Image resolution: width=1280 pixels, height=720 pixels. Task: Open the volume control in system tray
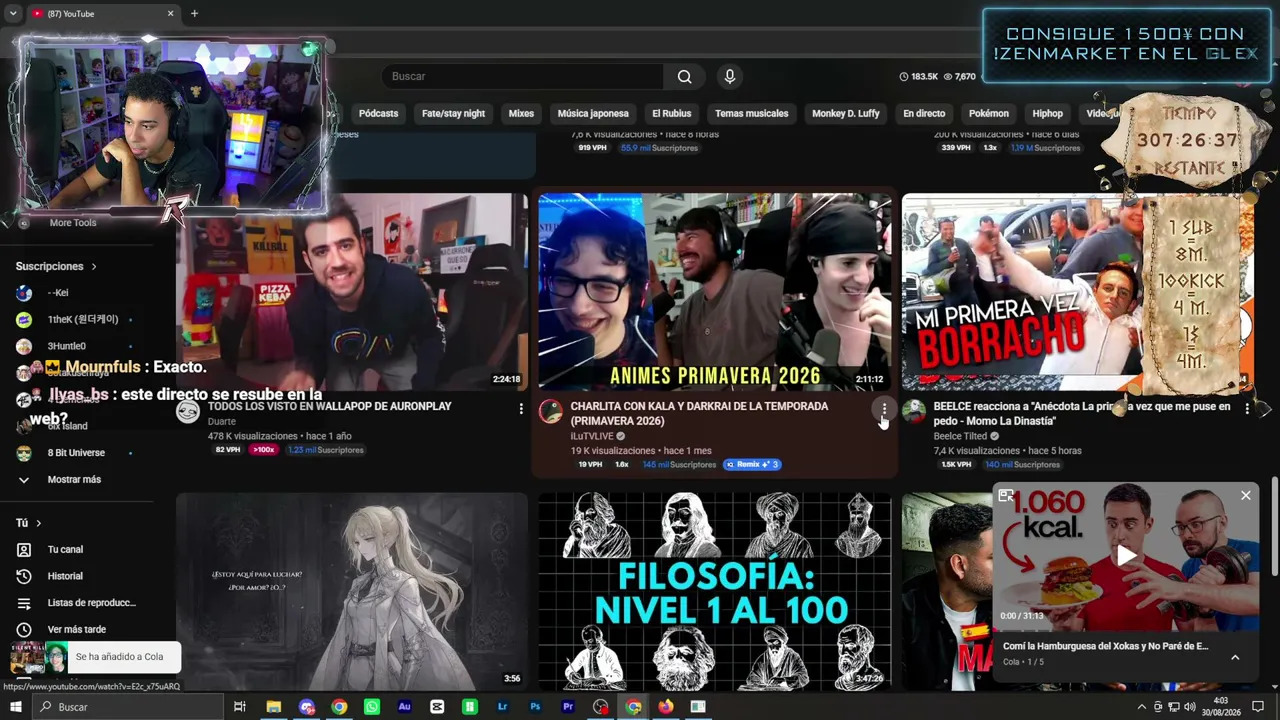[1190, 707]
